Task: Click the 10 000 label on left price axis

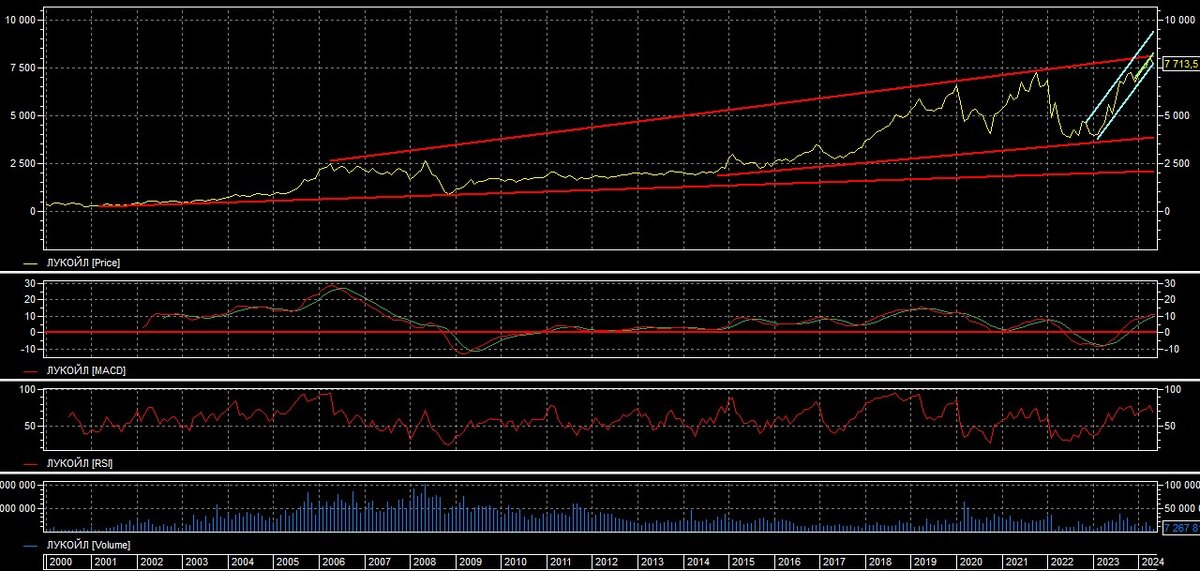Action: coord(20,20)
